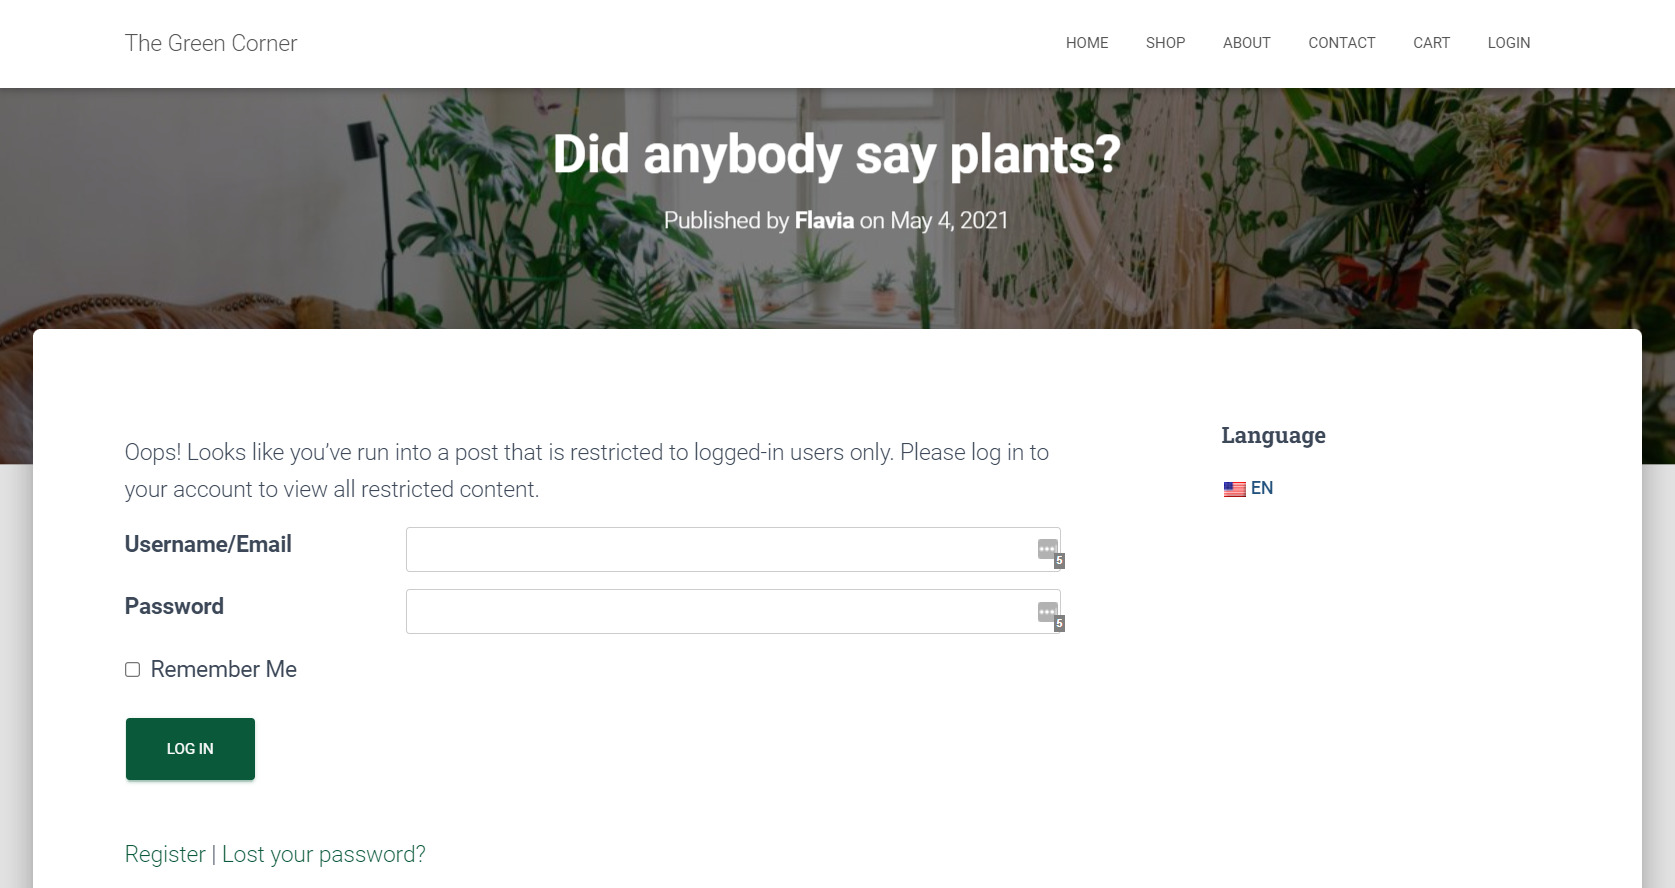Click the author name Flavia
This screenshot has width=1675, height=888.
[824, 220]
